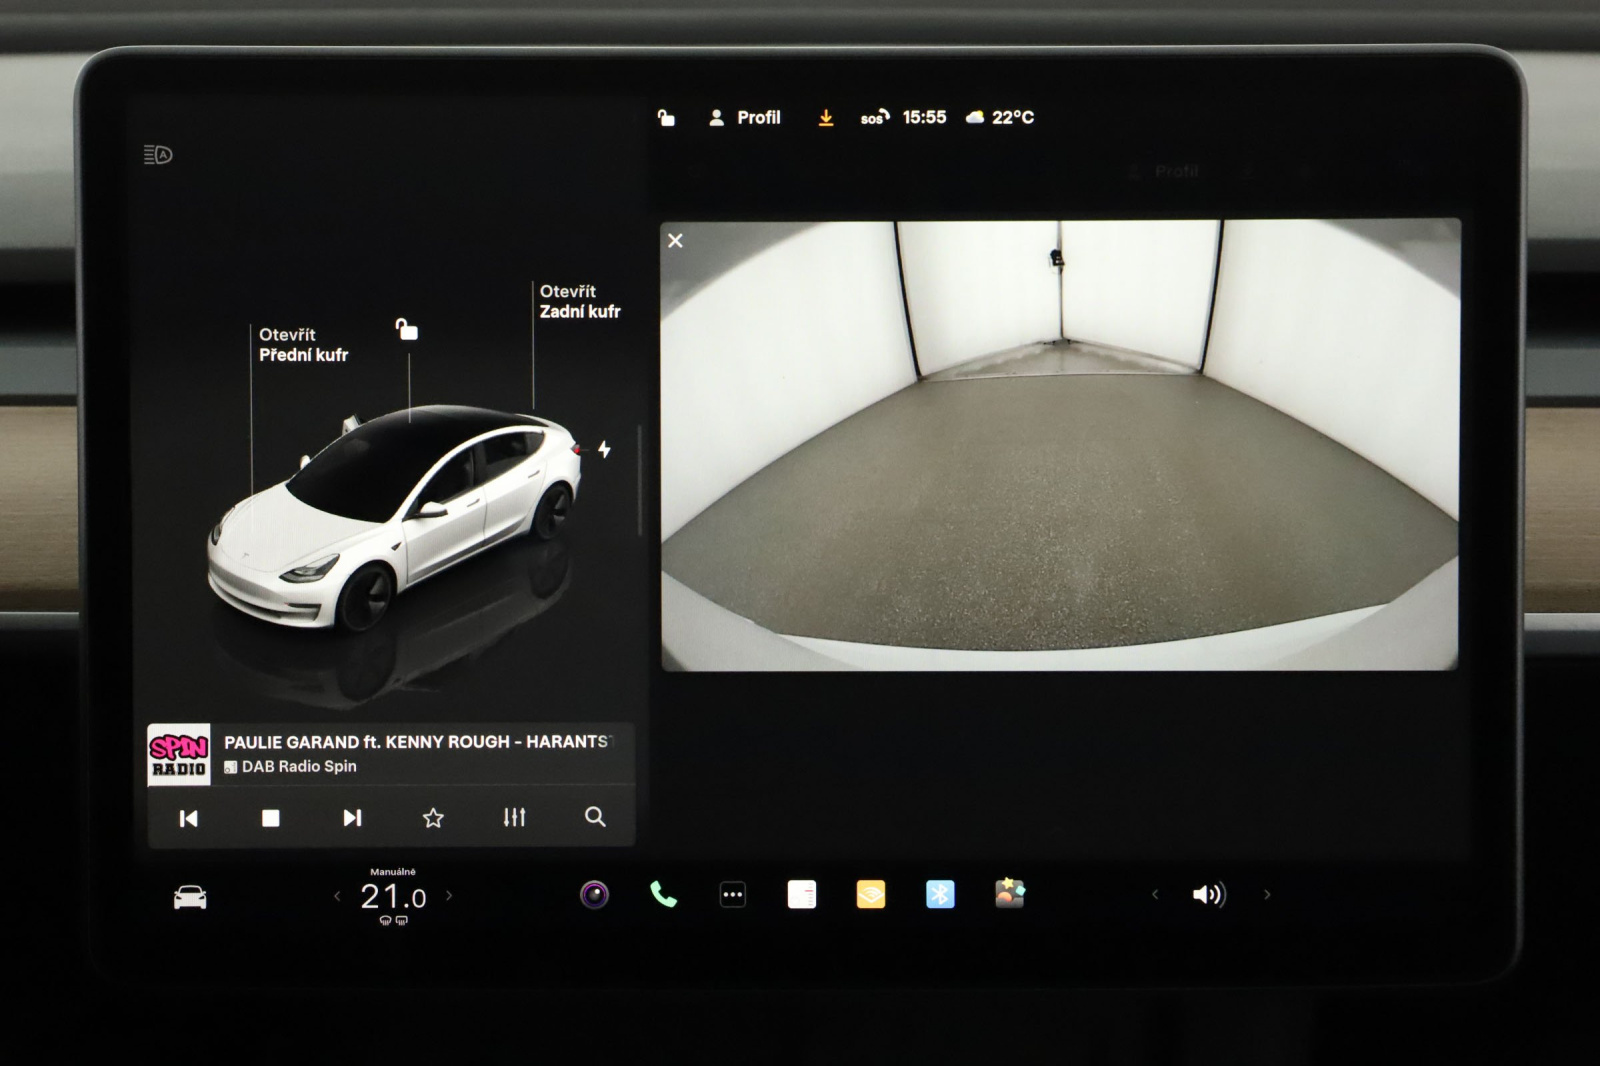Open the yellow Audible app icon

click(x=870, y=894)
